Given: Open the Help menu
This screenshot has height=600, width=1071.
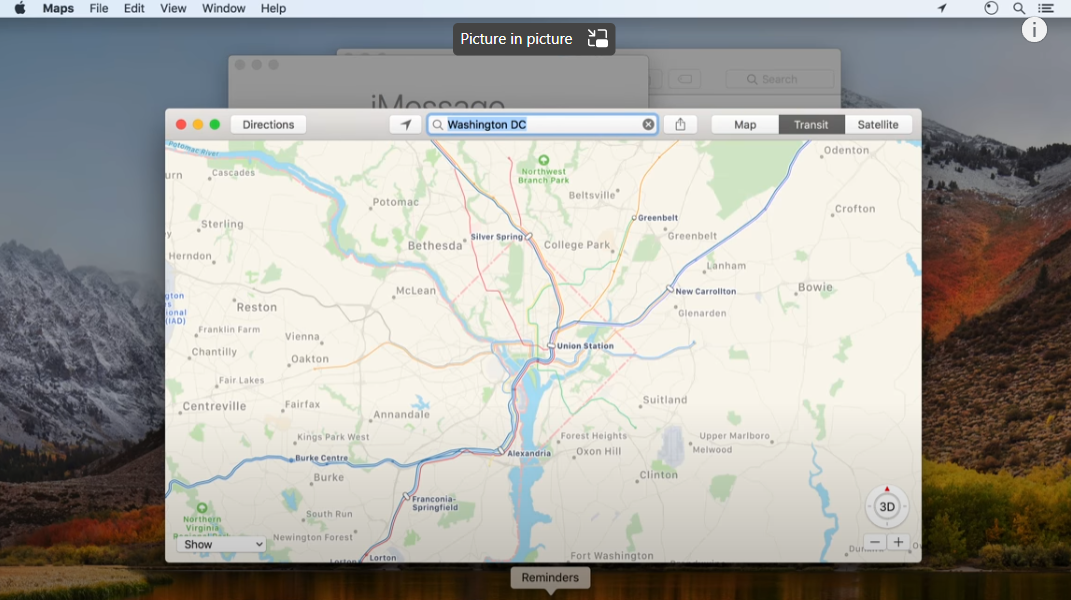Looking at the screenshot, I should pos(273,8).
